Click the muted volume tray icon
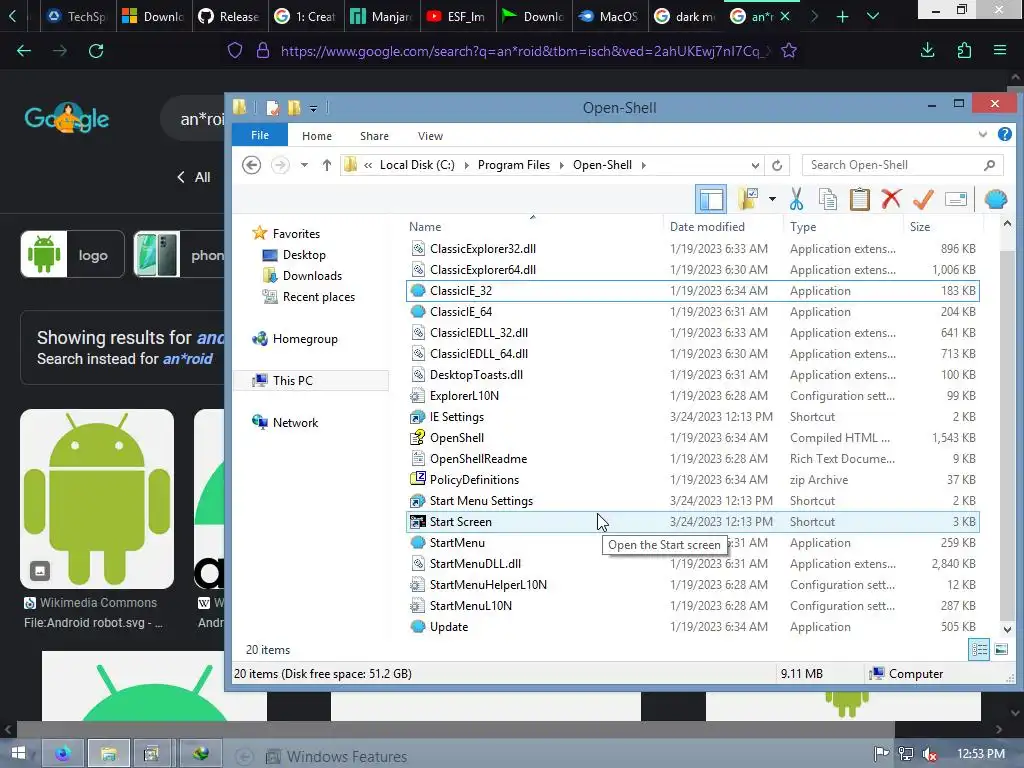 click(930, 754)
